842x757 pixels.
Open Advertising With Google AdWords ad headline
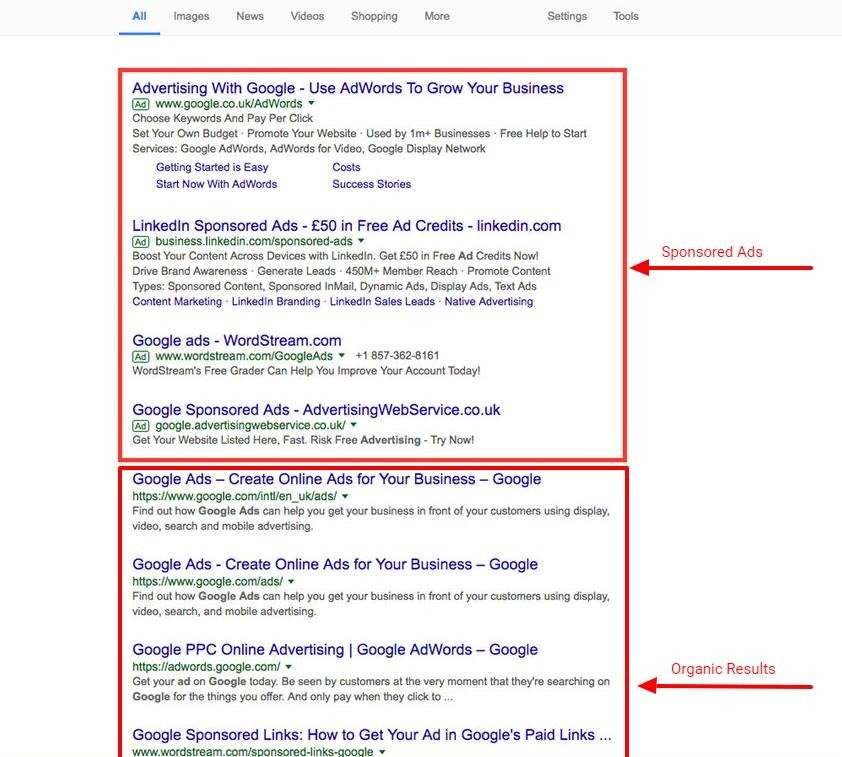click(348, 88)
